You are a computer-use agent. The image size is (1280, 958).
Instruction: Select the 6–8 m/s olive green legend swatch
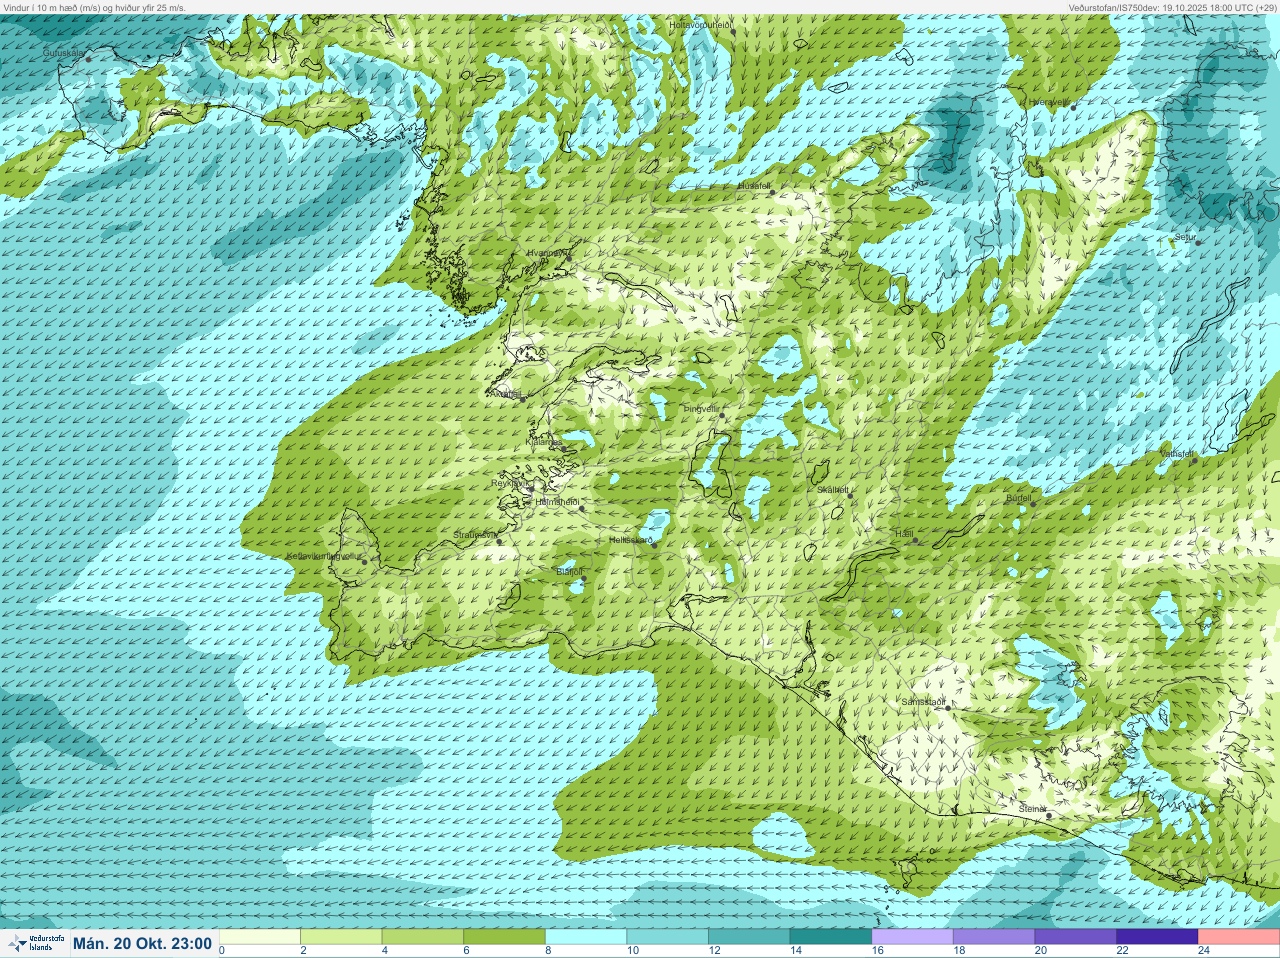tap(505, 937)
